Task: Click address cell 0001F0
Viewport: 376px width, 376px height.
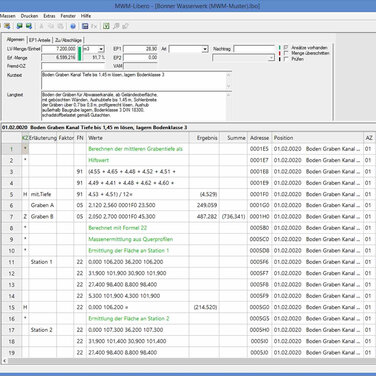Action: point(259,194)
